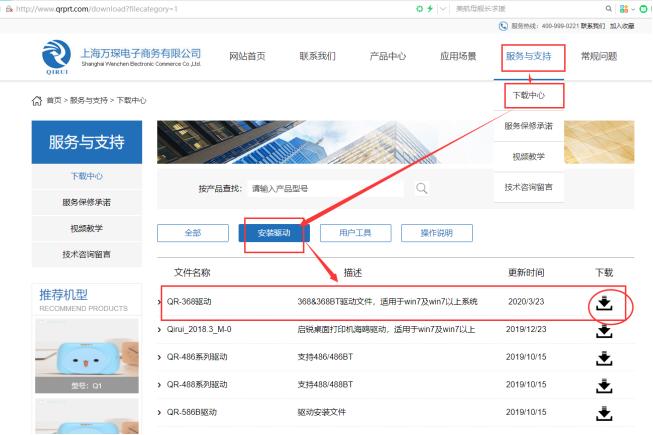The height and width of the screenshot is (435, 653).
Task: Select 服务保修承诺 in the dropdown menu
Action: point(529,126)
